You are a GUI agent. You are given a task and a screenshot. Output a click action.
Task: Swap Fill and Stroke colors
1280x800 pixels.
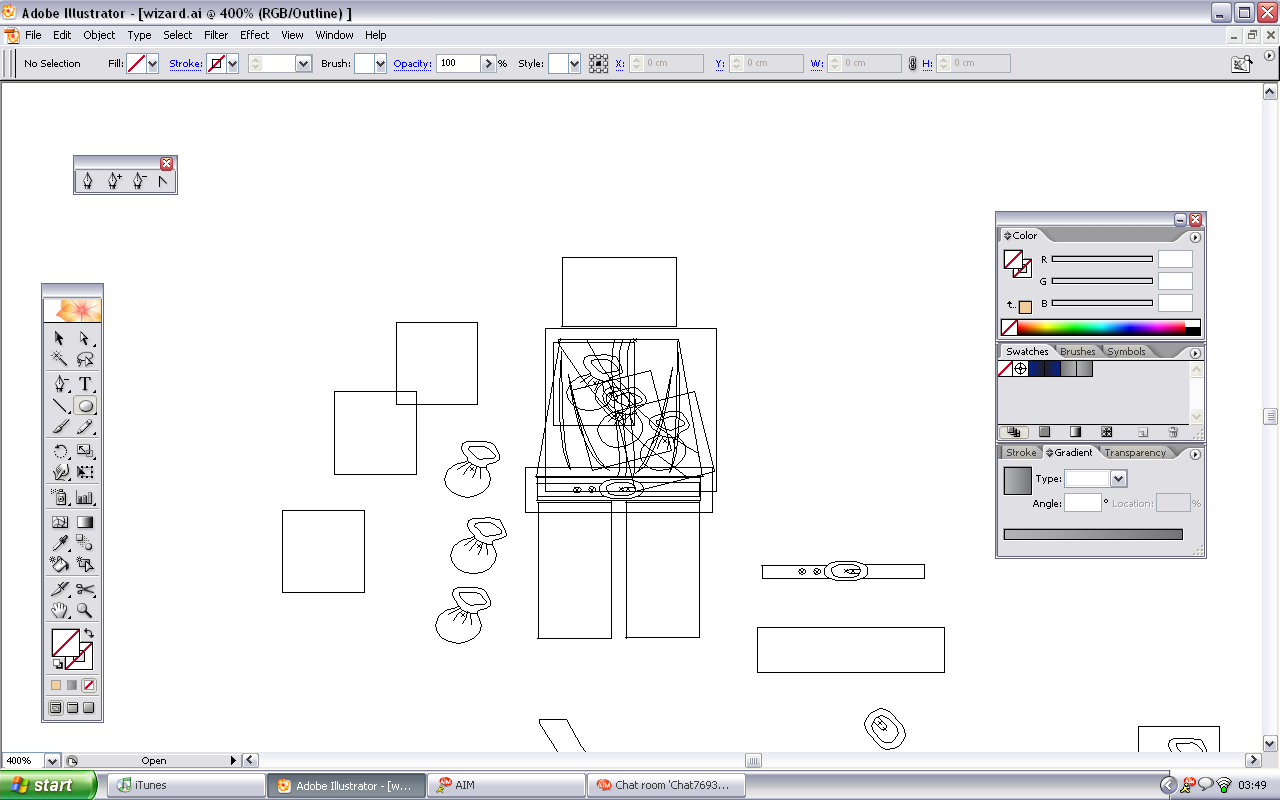click(89, 633)
